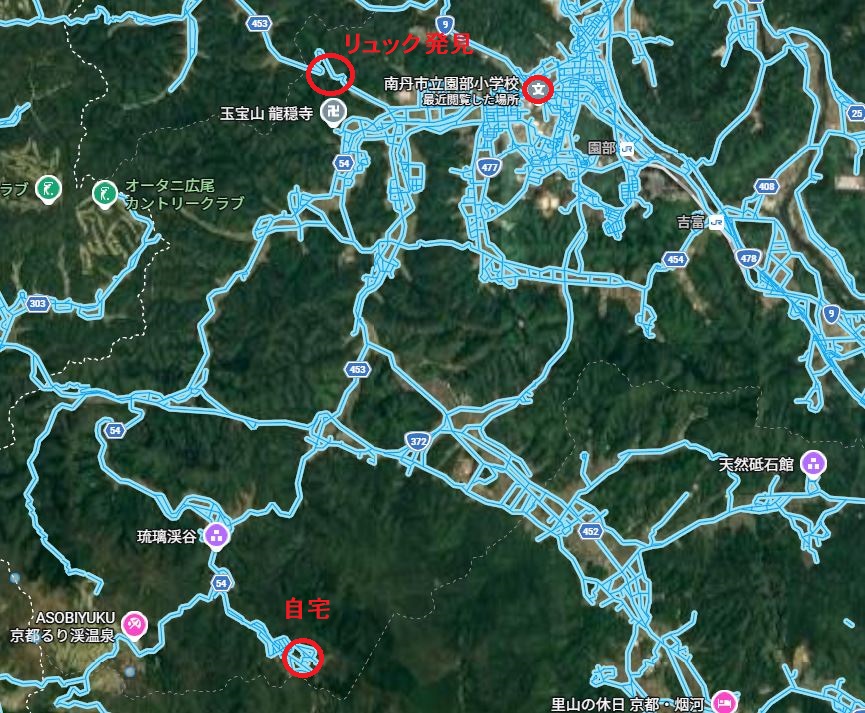Click the 里山の休日 京都・烟河 hotel icon

(x=724, y=703)
